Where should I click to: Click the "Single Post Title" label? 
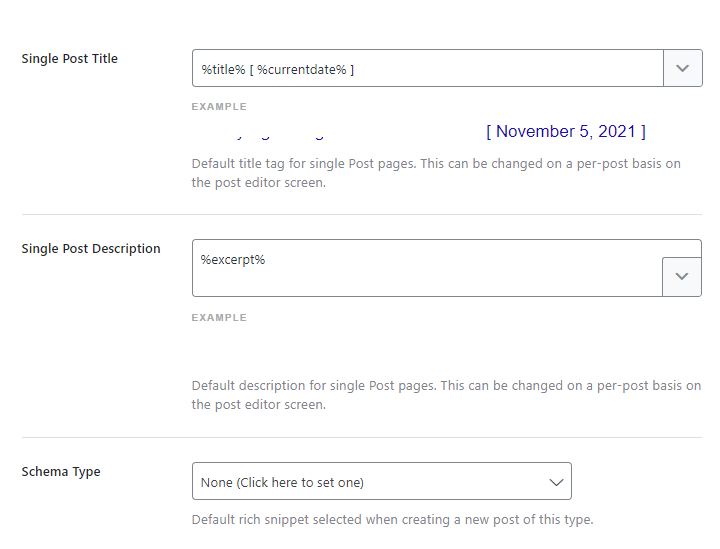tap(70, 59)
